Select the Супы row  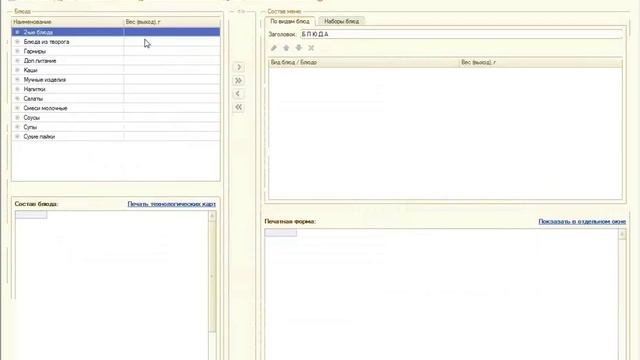116,127
